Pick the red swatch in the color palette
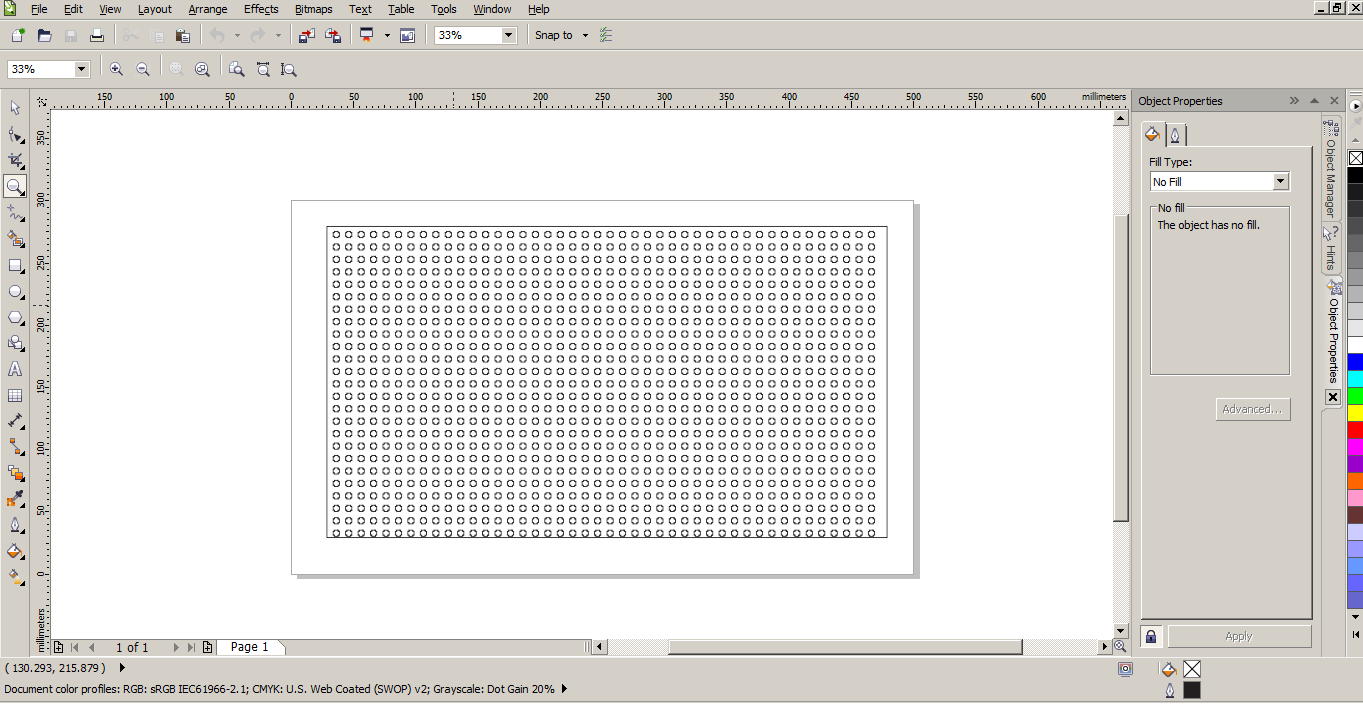This screenshot has width=1363, height=704. click(1355, 429)
